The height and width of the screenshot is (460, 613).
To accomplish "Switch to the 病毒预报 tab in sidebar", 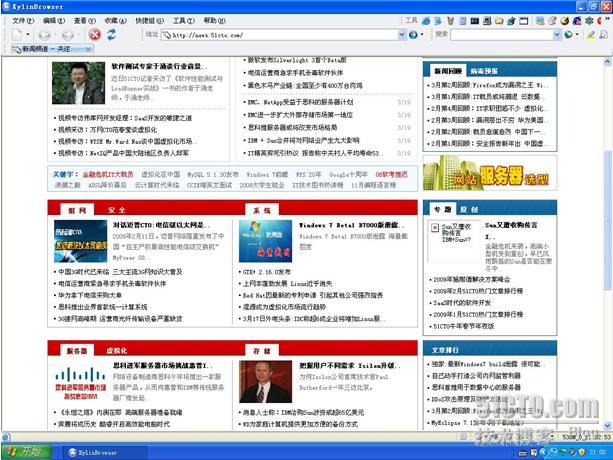I will 484,71.
